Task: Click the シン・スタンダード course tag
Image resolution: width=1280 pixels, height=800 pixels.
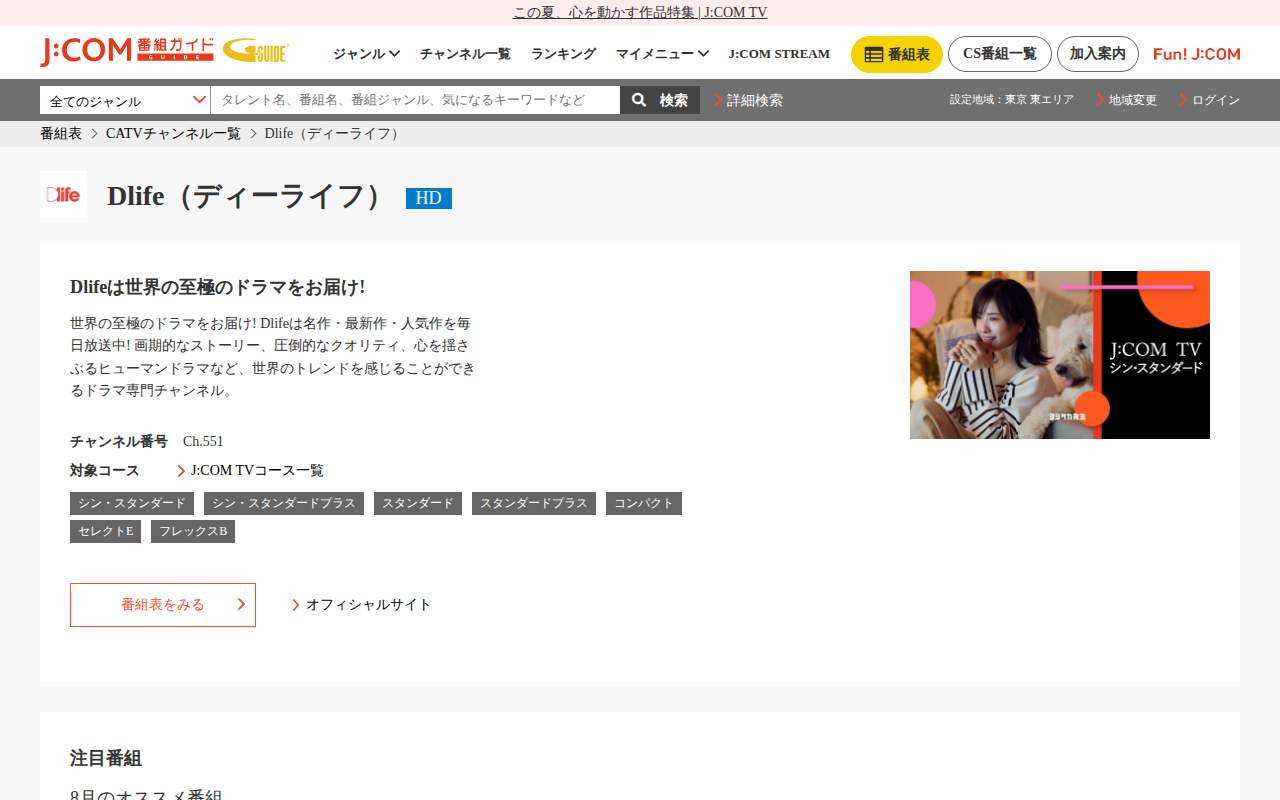Action: [x=132, y=503]
